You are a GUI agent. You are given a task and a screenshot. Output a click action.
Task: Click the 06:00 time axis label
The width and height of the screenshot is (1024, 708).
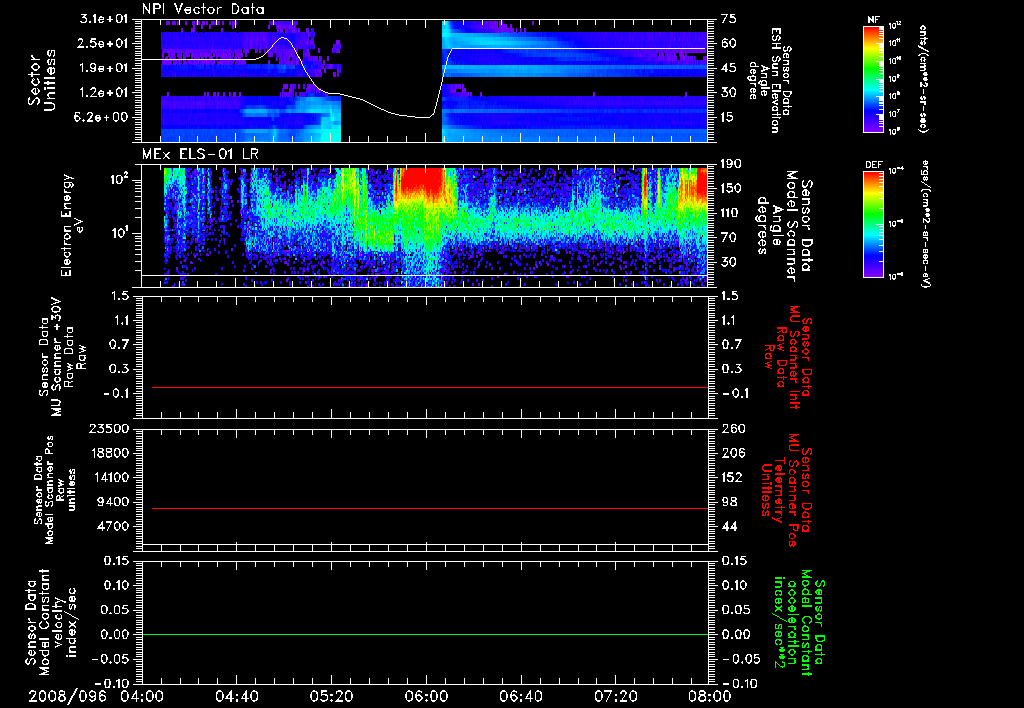[x=426, y=696]
